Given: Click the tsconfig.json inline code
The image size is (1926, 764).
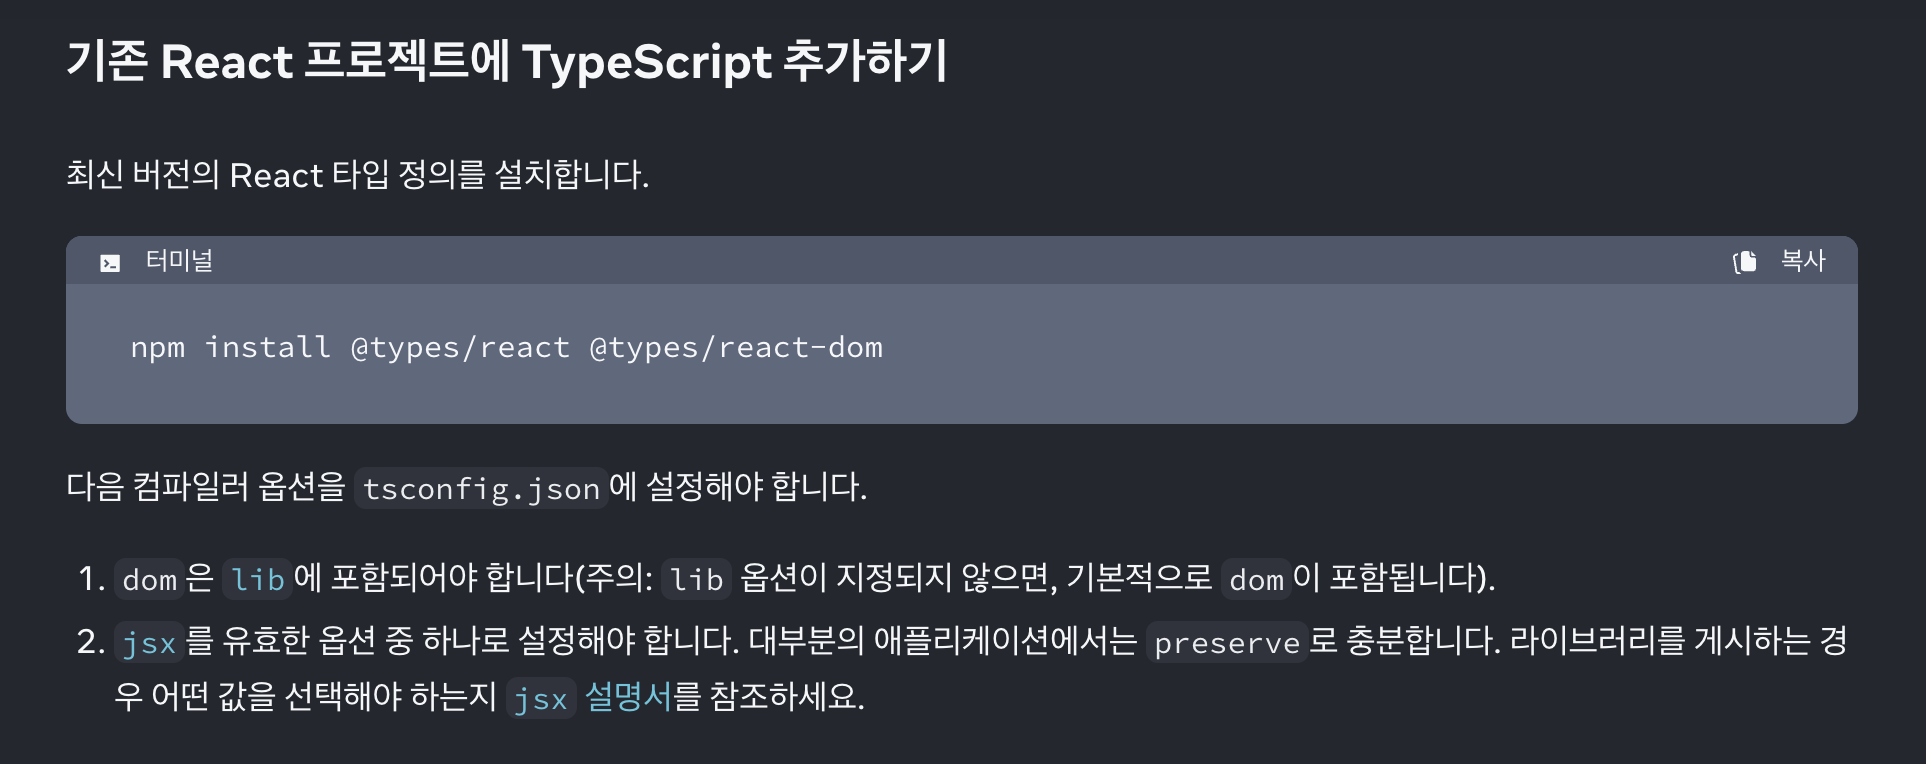Looking at the screenshot, I should click(481, 488).
